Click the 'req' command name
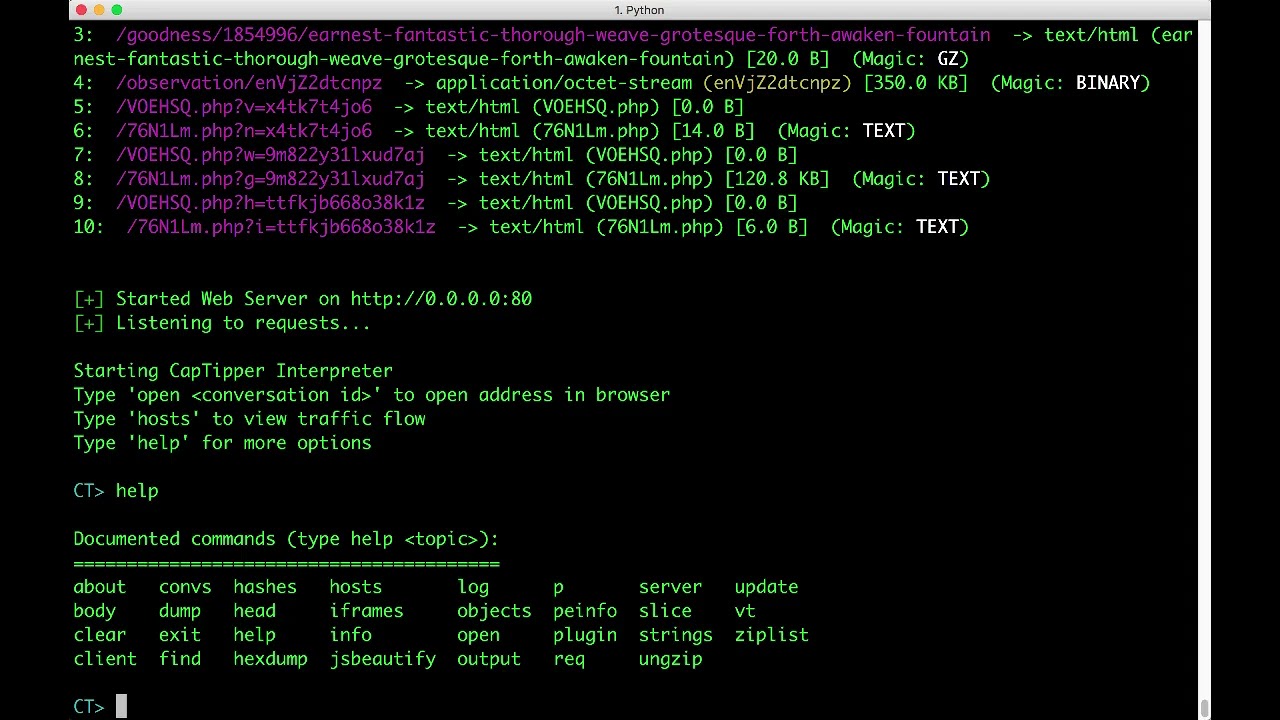 569,659
